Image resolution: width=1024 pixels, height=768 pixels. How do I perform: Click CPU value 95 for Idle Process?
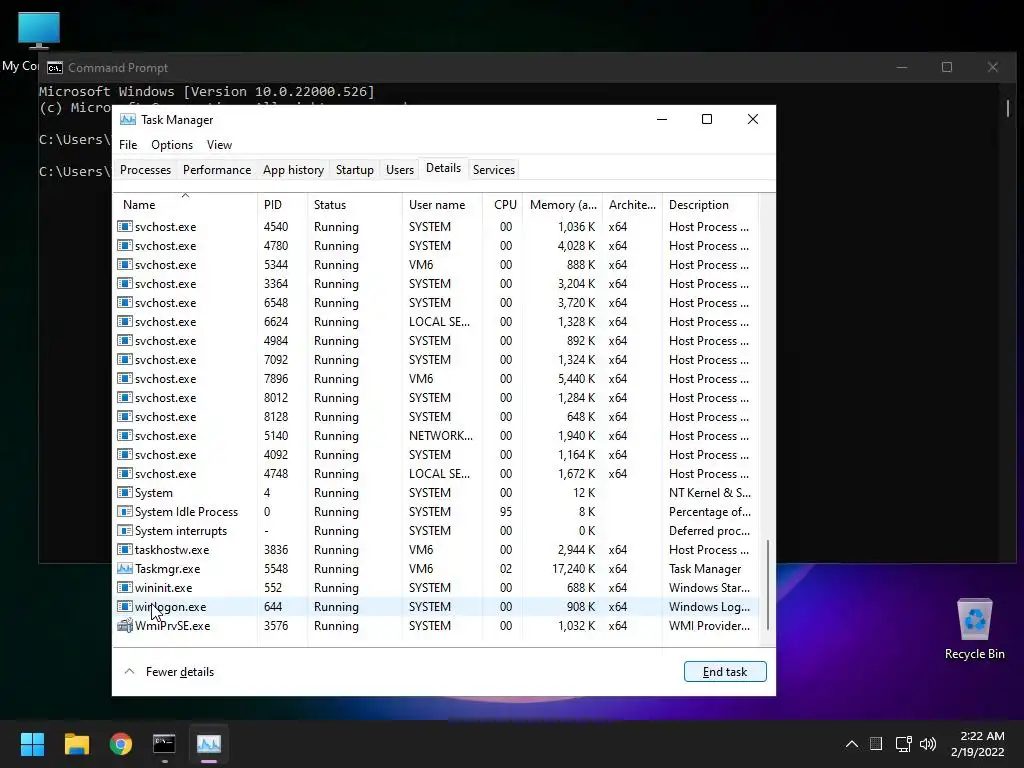506,512
